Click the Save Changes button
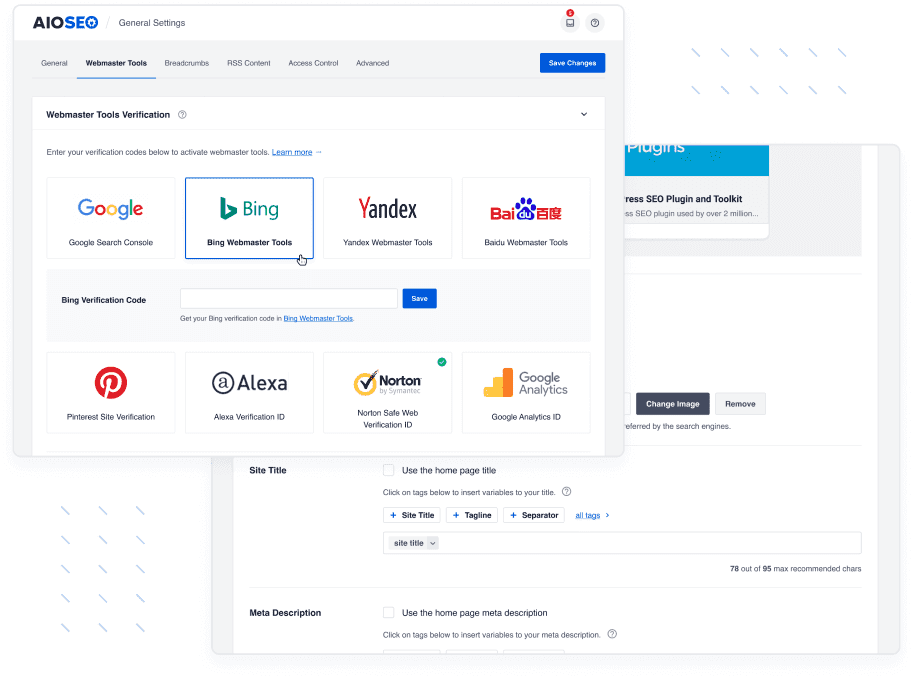913x676 pixels. (x=572, y=63)
